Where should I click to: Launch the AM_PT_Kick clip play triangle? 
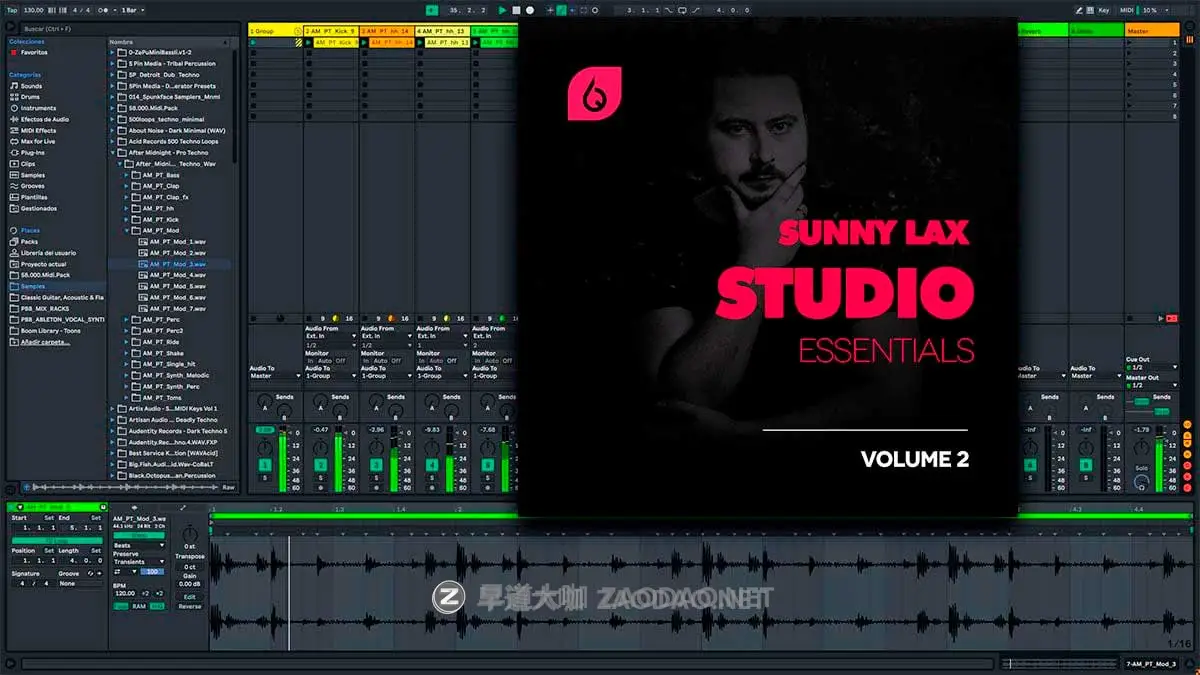coord(309,43)
